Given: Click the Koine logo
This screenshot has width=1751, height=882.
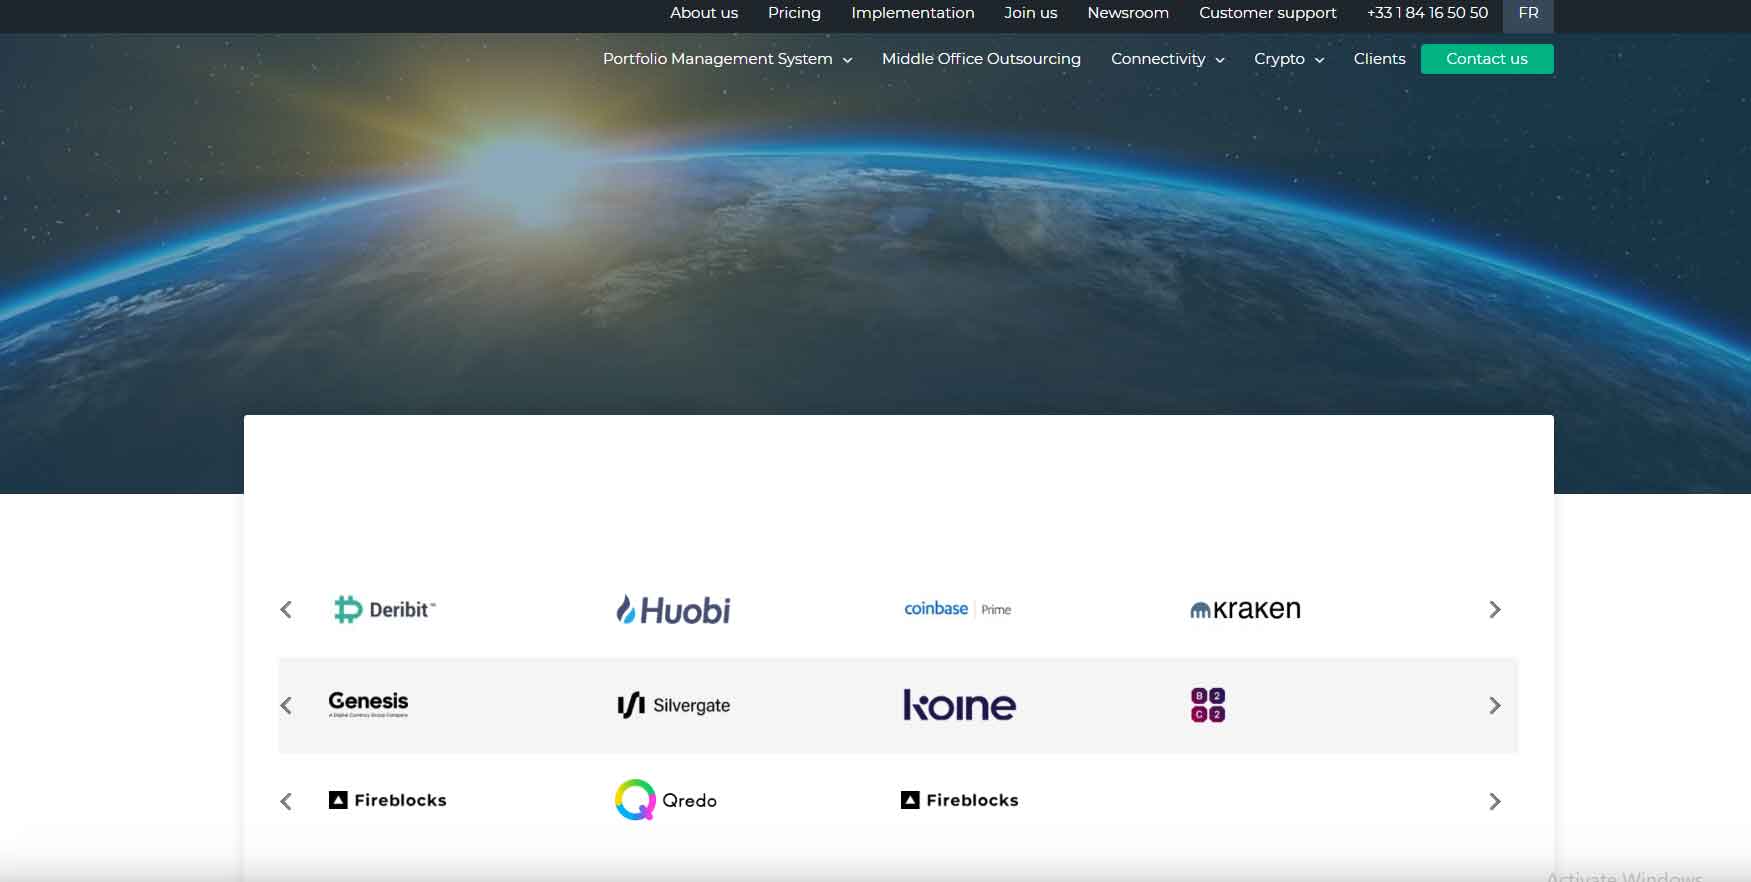Looking at the screenshot, I should [959, 705].
